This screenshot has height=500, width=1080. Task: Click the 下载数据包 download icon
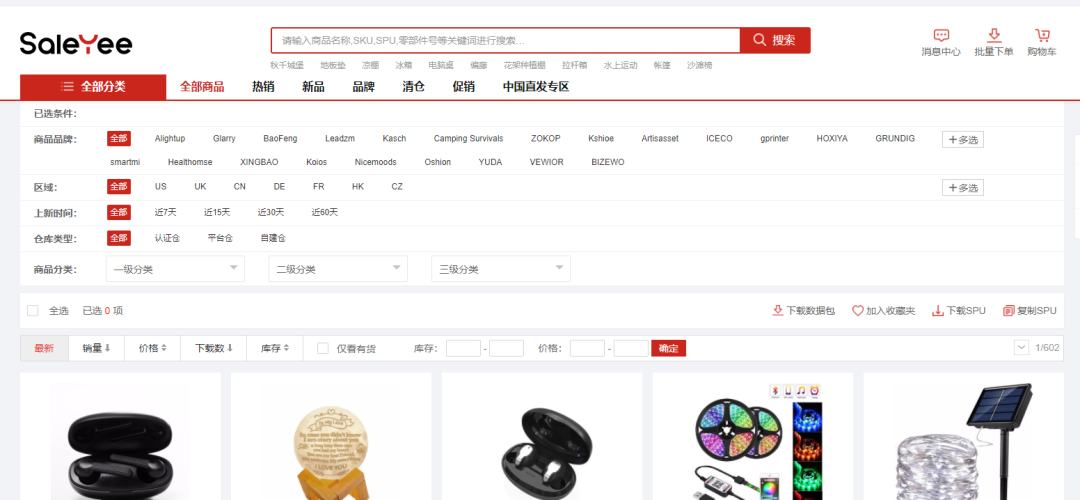point(778,311)
